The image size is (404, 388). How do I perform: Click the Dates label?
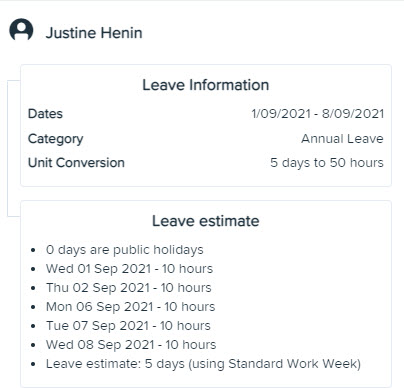click(45, 114)
